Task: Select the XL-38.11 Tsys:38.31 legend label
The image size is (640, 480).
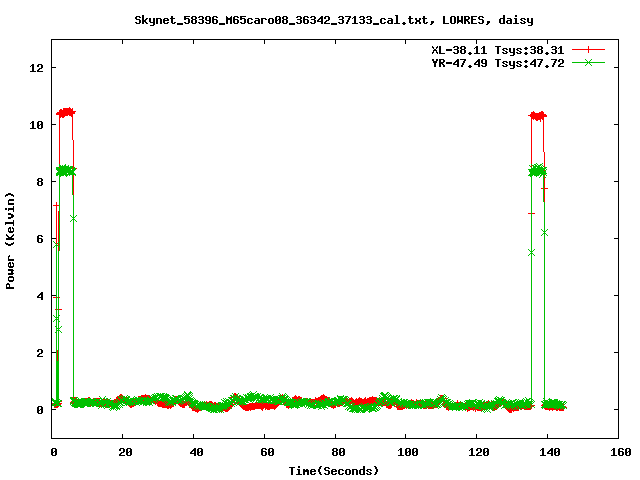Action: (x=498, y=50)
